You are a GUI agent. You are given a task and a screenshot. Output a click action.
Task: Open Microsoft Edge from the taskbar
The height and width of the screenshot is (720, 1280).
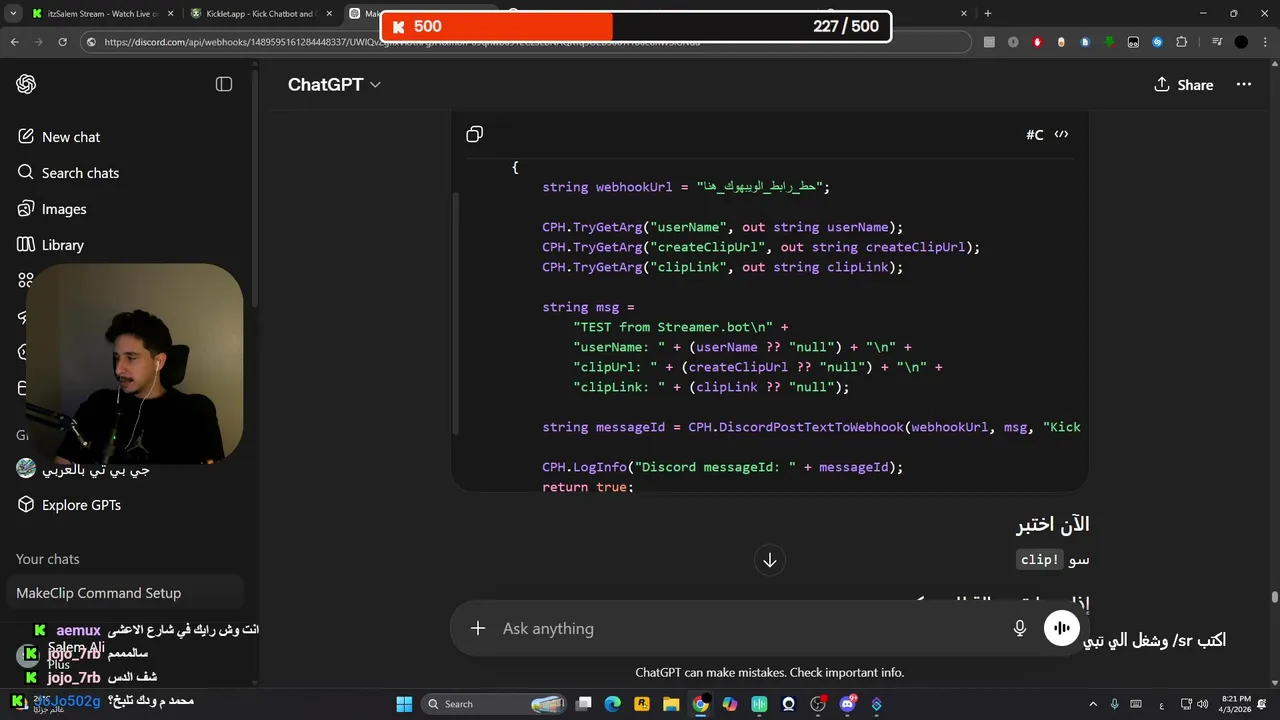coord(612,704)
